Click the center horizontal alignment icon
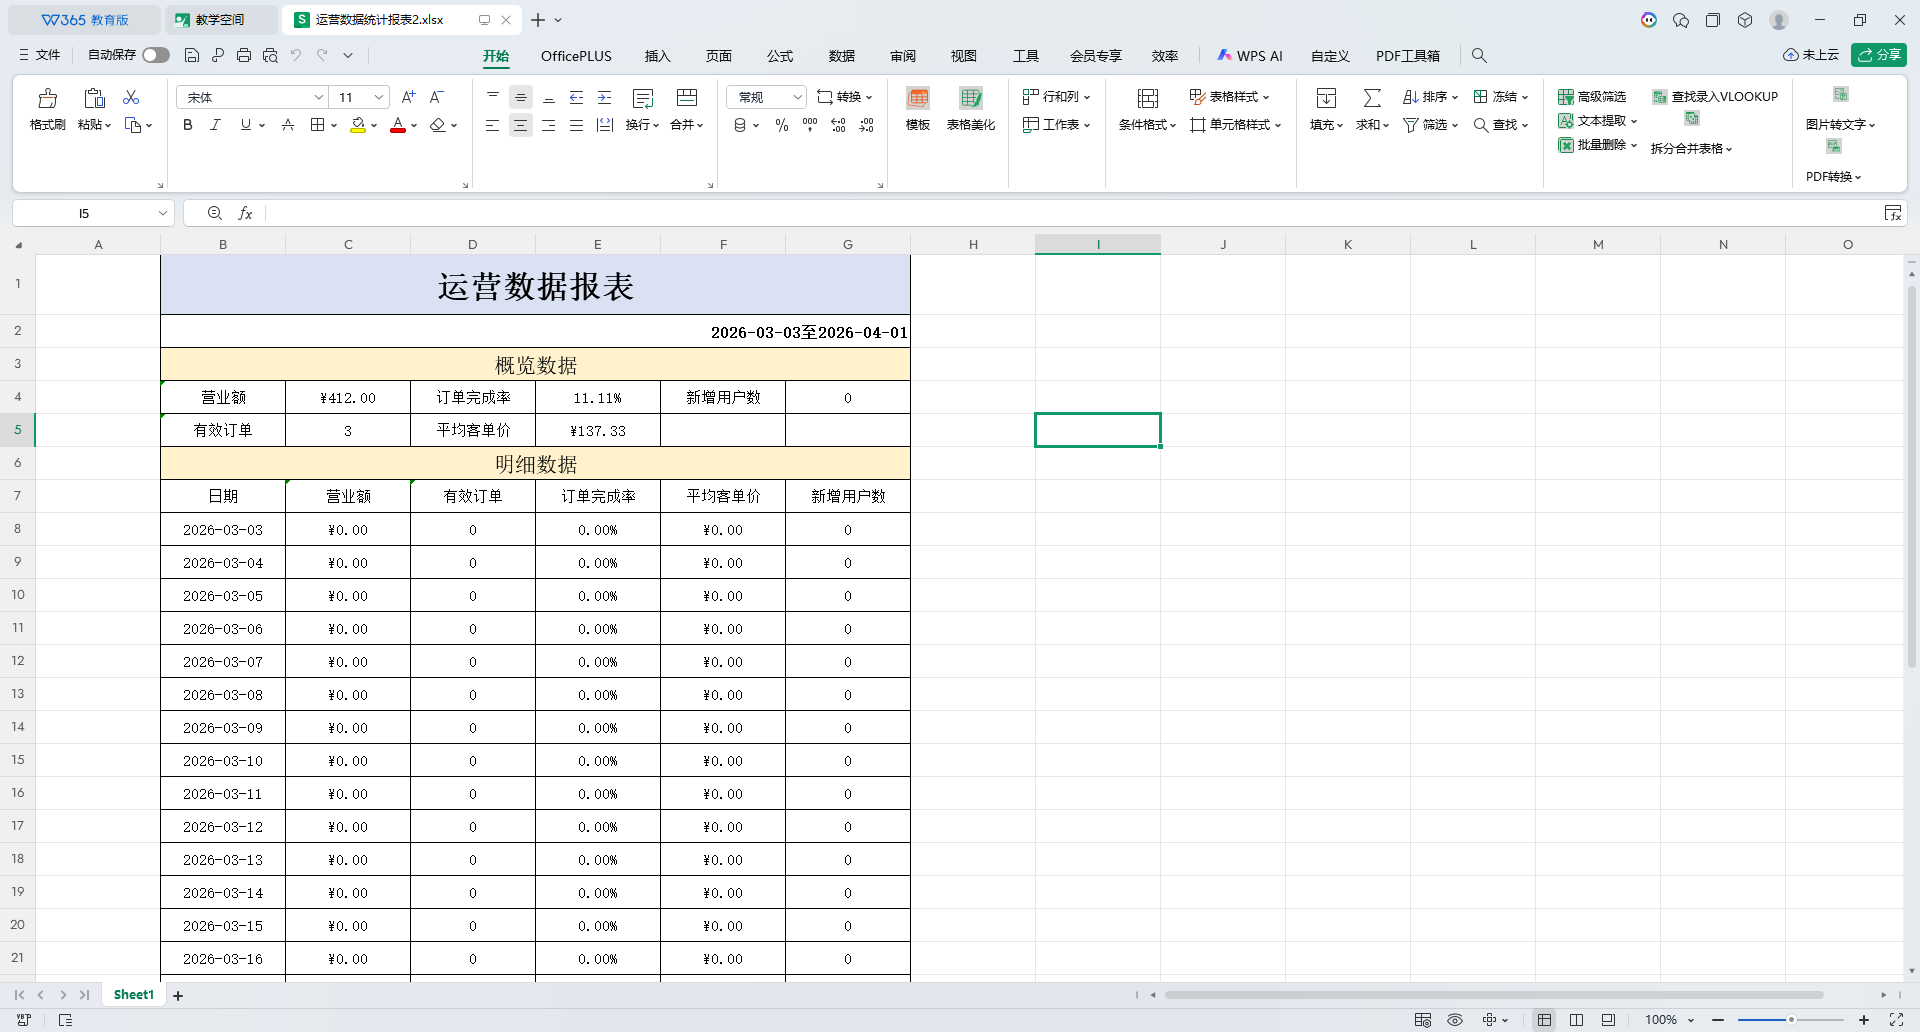This screenshot has width=1920, height=1032. [x=520, y=125]
